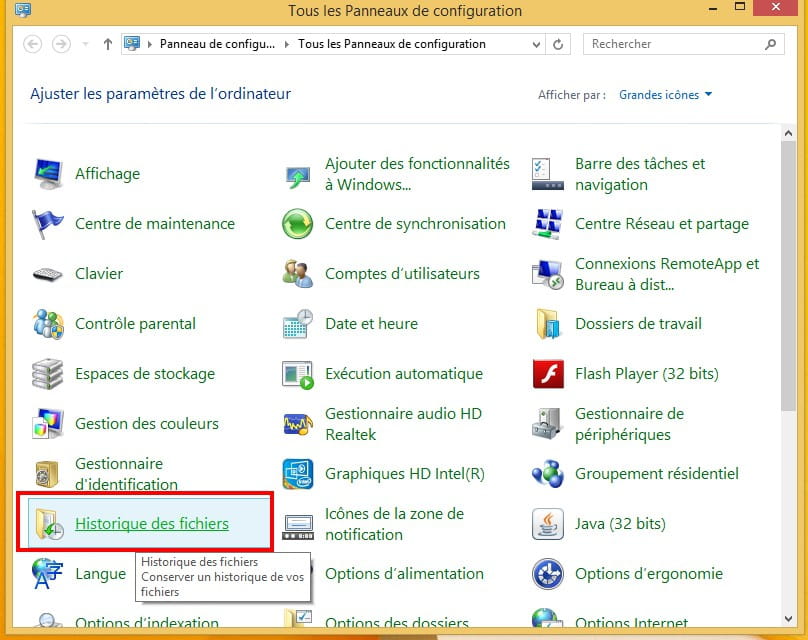The height and width of the screenshot is (640, 808).
Task: Open the recent locations dropdown arrow
Action: [85, 44]
